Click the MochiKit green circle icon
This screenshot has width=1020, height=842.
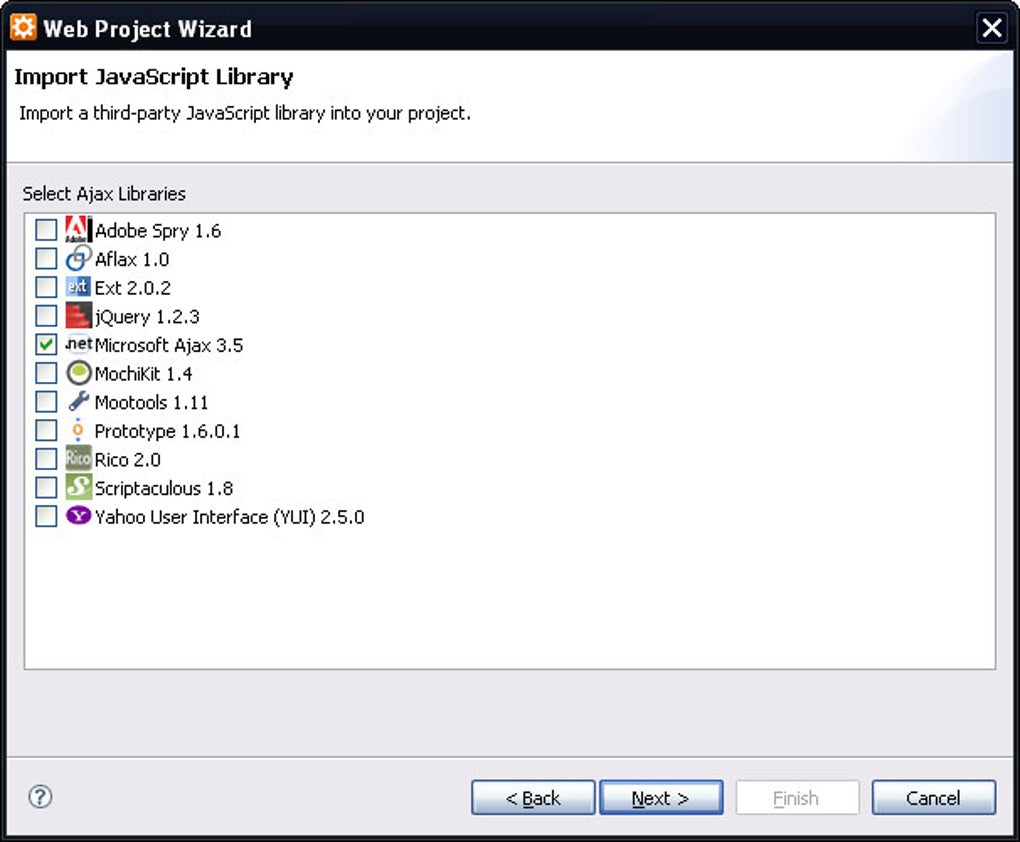(78, 373)
